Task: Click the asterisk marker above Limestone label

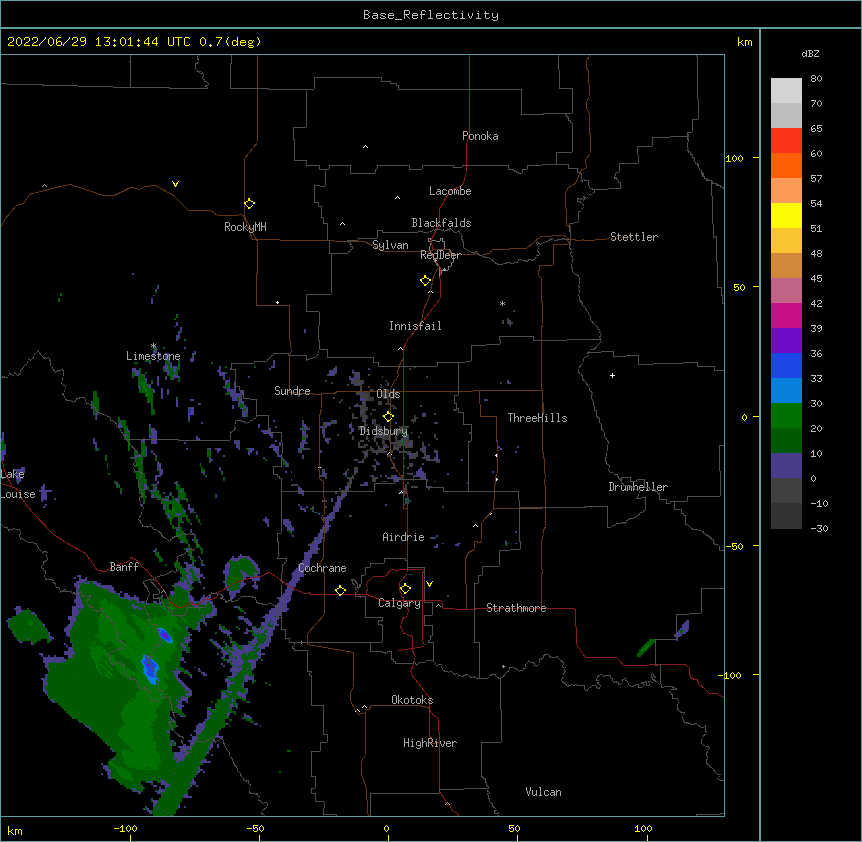Action: coord(153,346)
